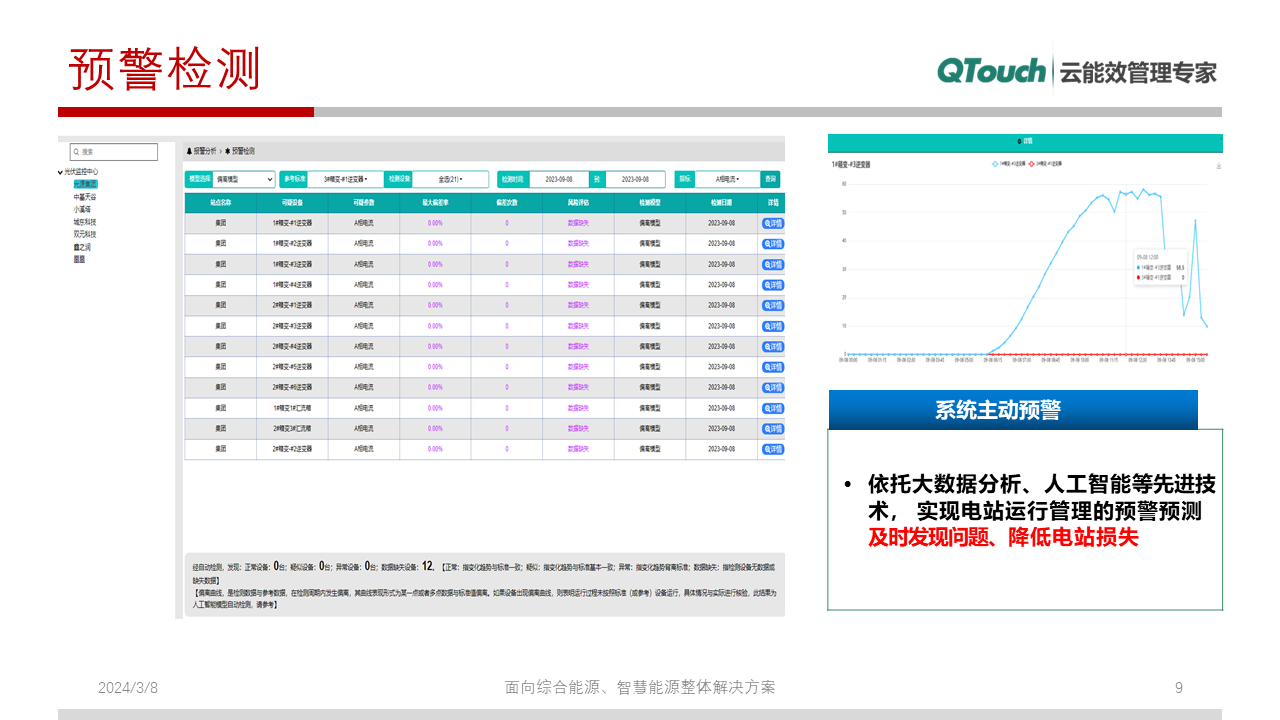1280x720 pixels.
Task: Open the 模型选择 model dropdown
Action: 242,178
